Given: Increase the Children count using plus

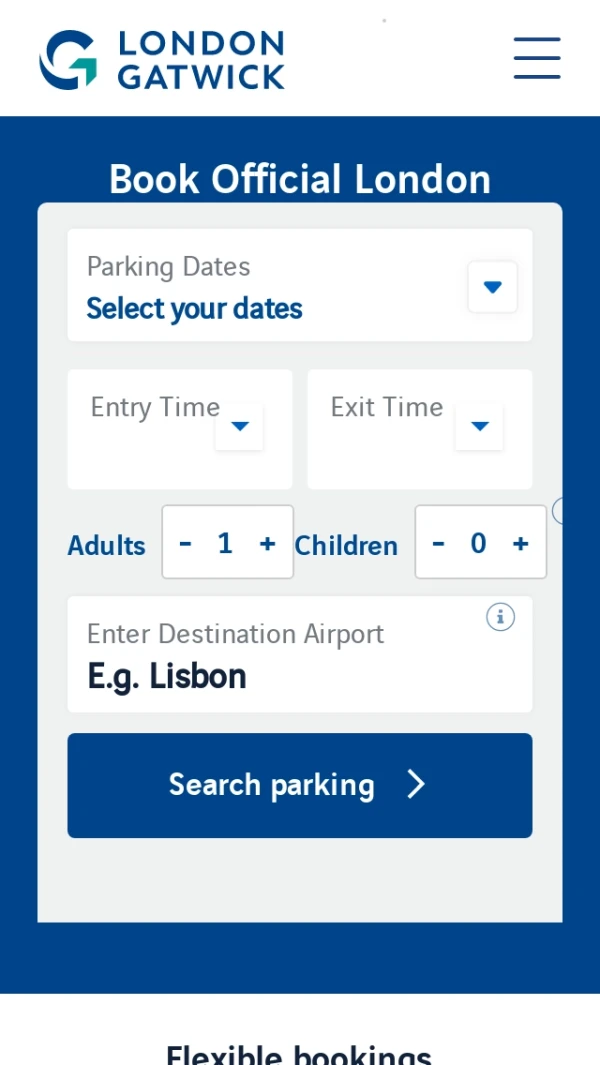Looking at the screenshot, I should pyautogui.click(x=520, y=543).
